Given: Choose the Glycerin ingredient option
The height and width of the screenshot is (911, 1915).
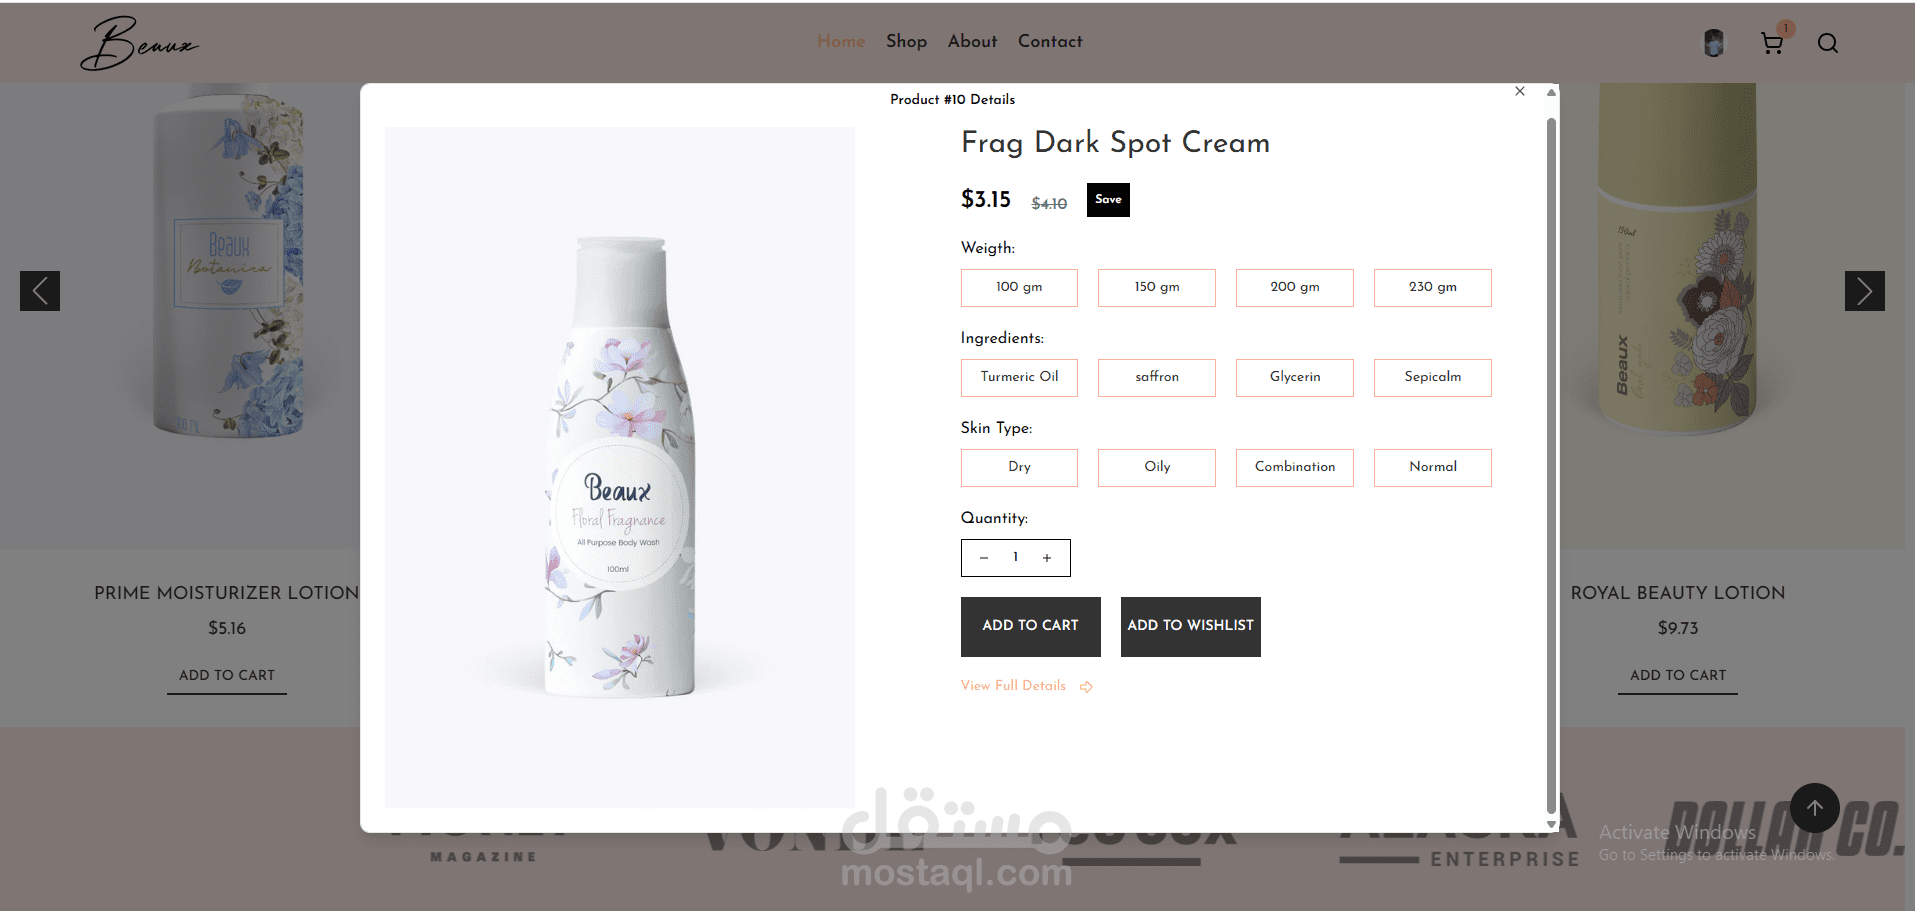Looking at the screenshot, I should [1295, 377].
